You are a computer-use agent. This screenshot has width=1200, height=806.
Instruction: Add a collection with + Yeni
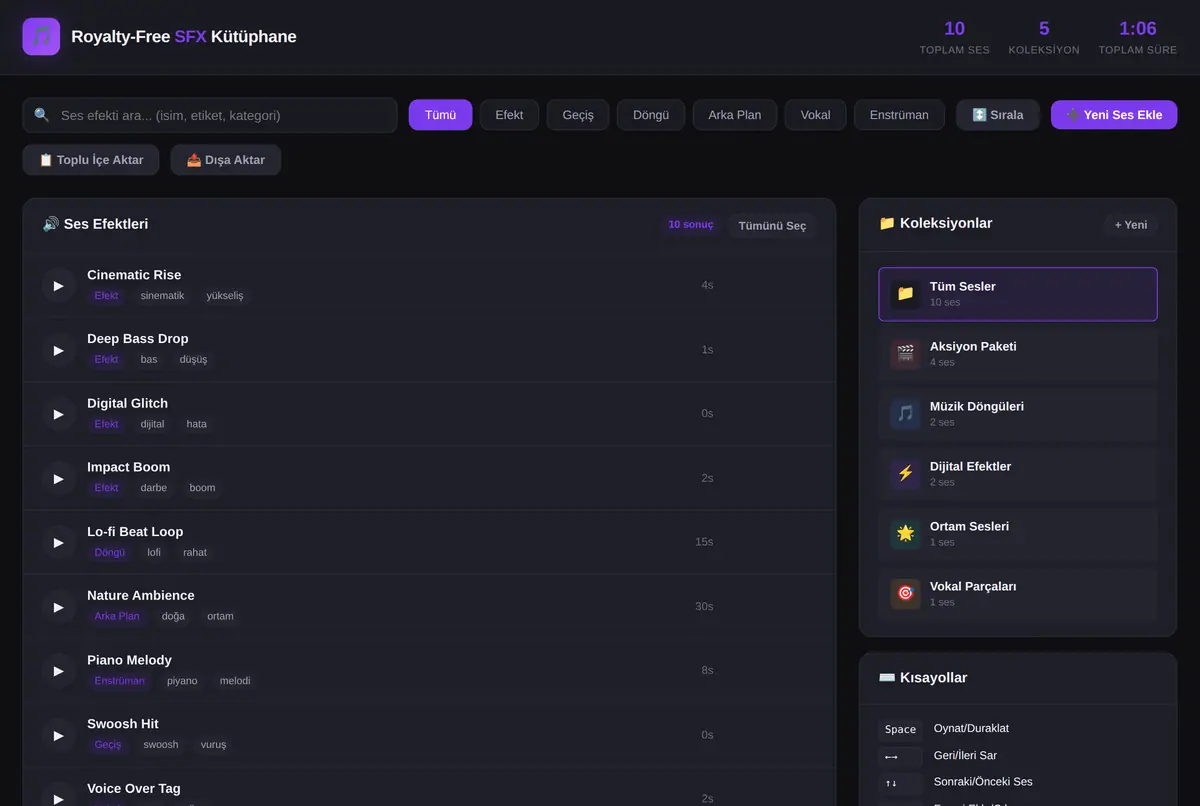point(1131,225)
